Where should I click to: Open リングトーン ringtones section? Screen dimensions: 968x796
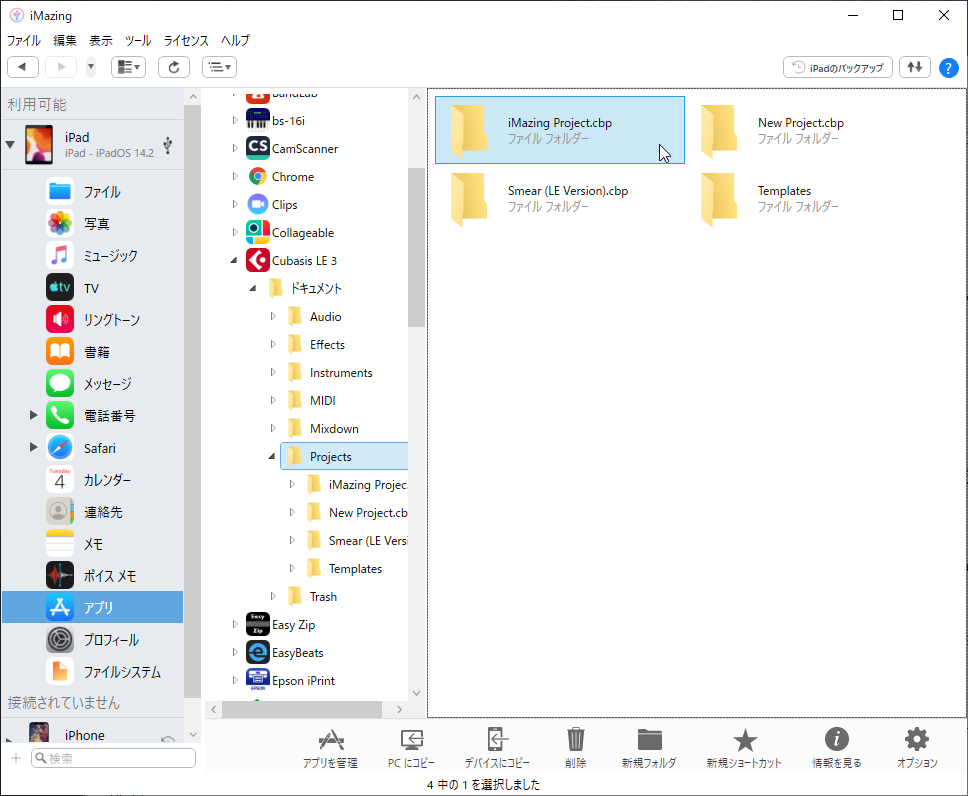click(x=93, y=319)
